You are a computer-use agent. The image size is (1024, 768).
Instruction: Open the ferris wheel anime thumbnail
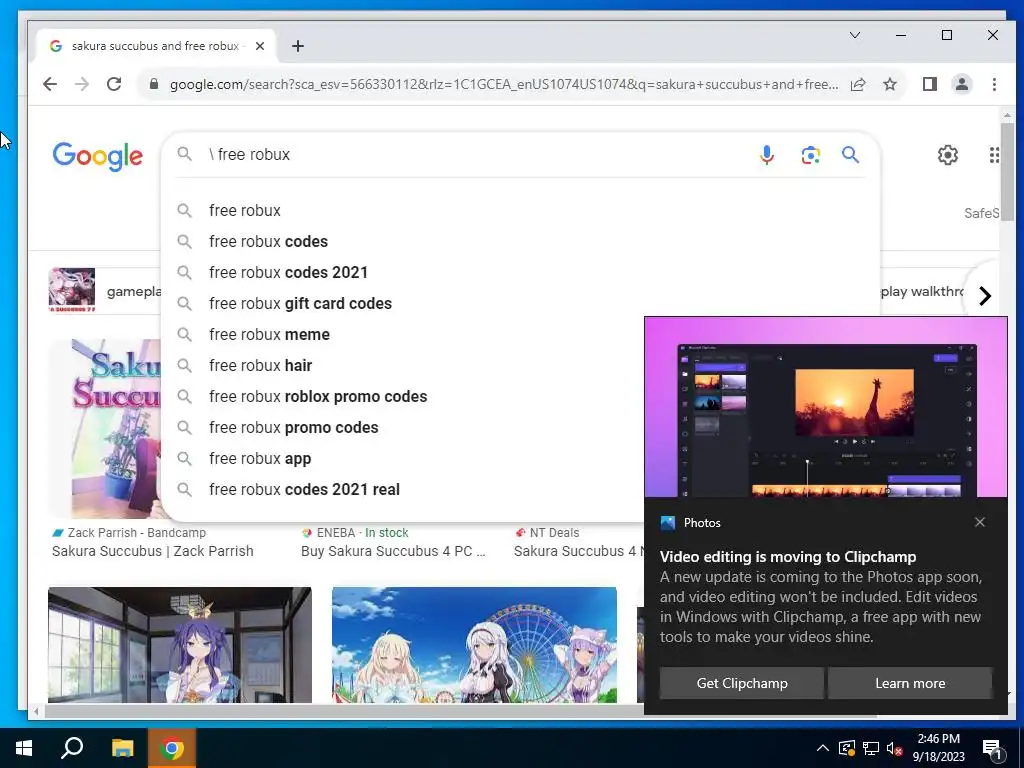click(474, 645)
